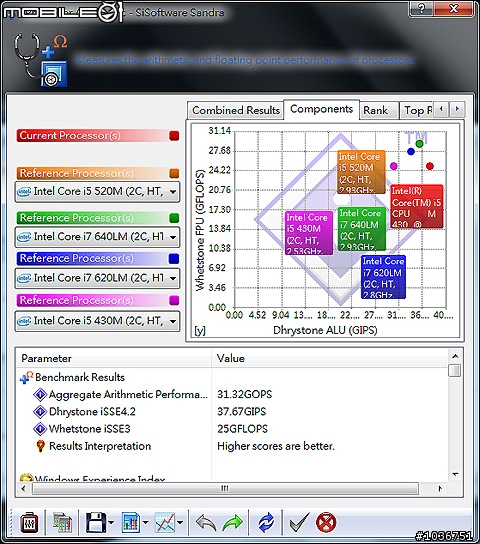This screenshot has width=480, height=544.
Task: Click the 37.67GIPS value
Action: pos(241,412)
